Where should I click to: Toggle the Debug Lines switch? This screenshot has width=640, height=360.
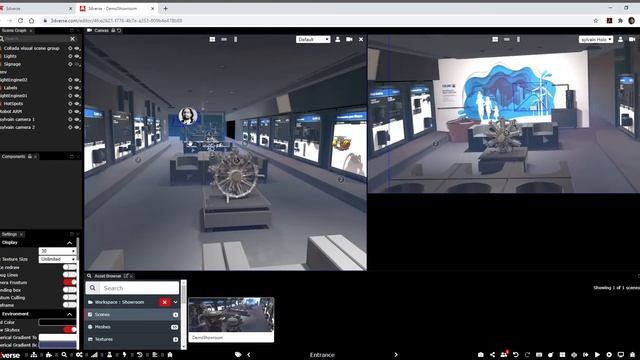coord(70,275)
